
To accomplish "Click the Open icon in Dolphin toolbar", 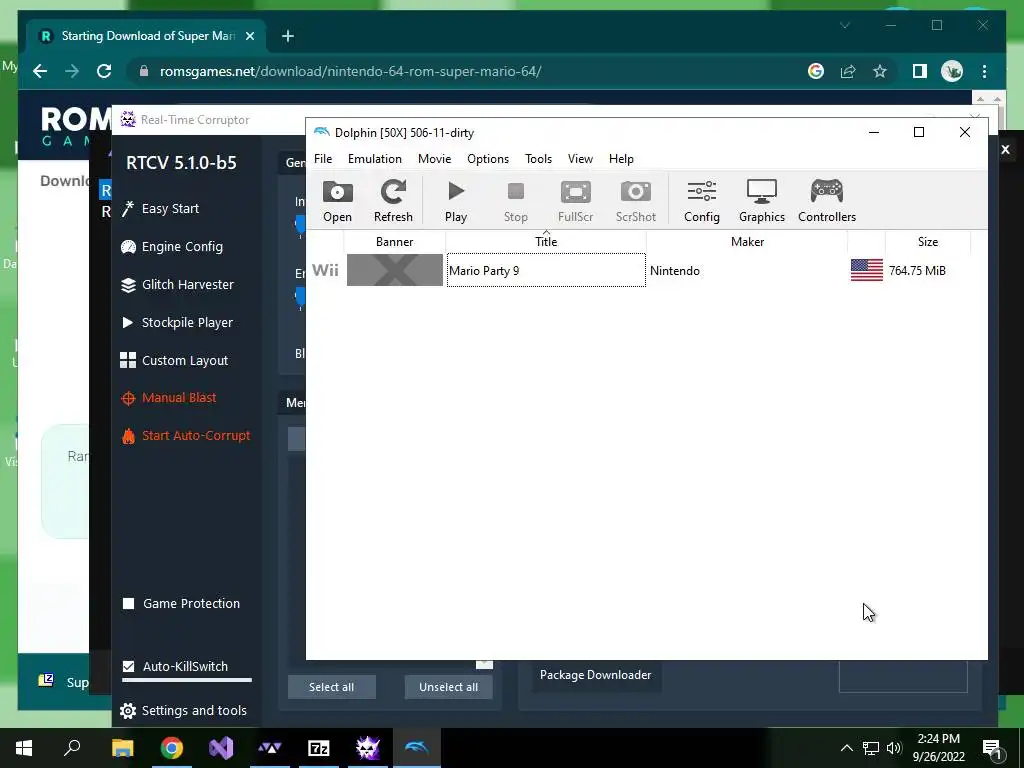I will click(x=337, y=201).
